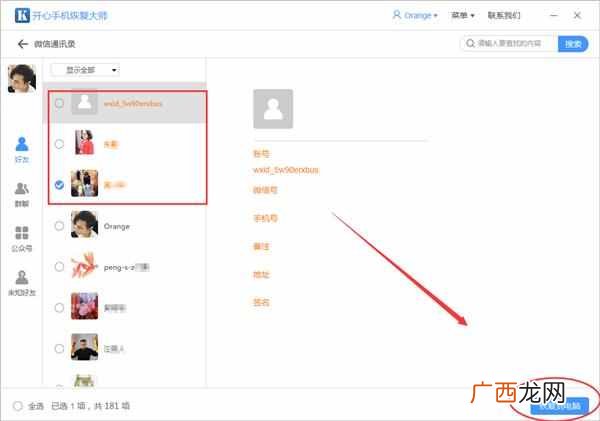
Task: Select the radio beside Orange contact
Action: tap(59, 226)
